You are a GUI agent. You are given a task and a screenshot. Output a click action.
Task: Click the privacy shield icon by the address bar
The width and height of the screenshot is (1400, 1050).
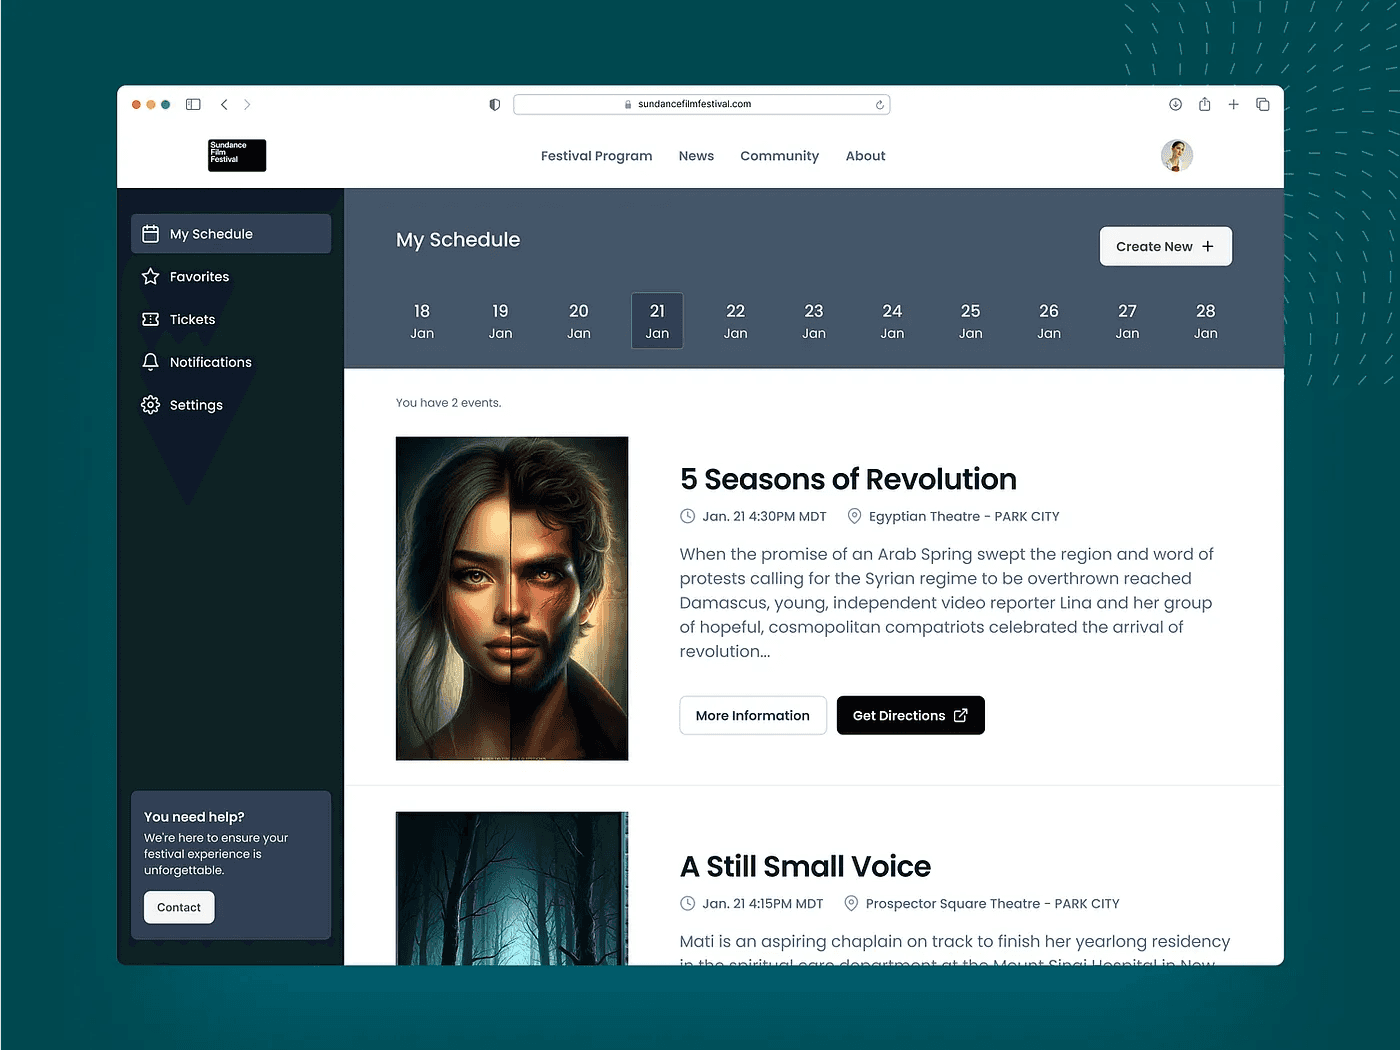pos(494,104)
